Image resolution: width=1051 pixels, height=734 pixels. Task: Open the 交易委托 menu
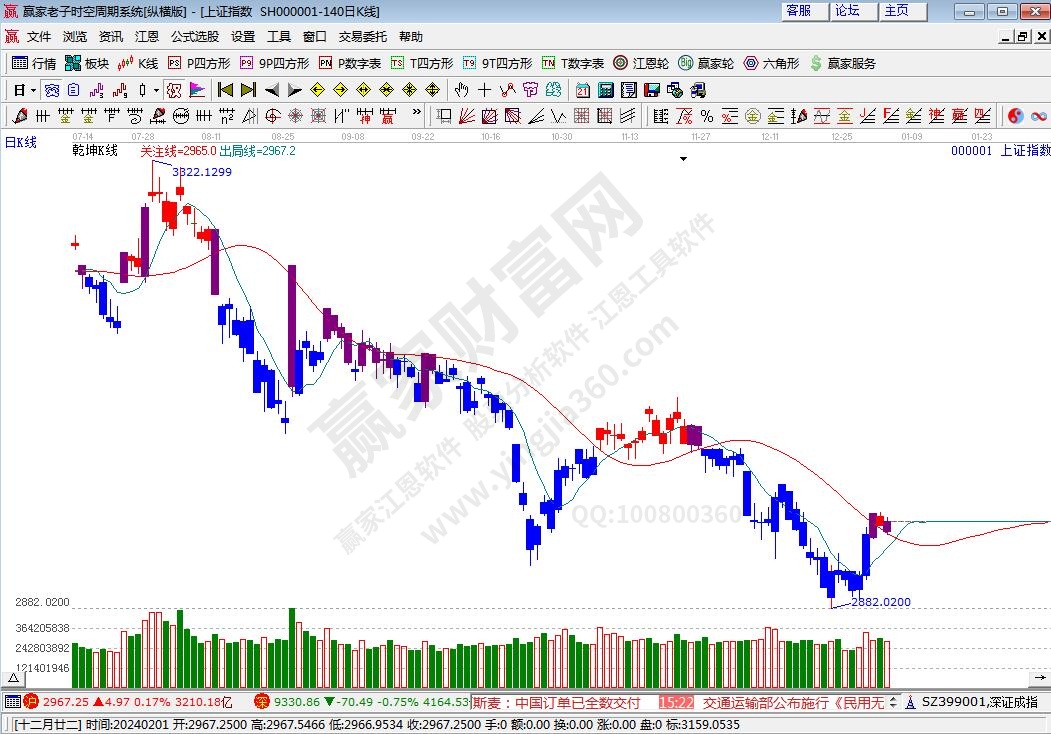(x=362, y=36)
